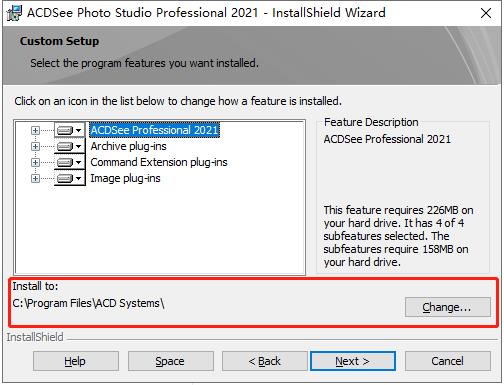Go back with the < Back button

(x=265, y=361)
